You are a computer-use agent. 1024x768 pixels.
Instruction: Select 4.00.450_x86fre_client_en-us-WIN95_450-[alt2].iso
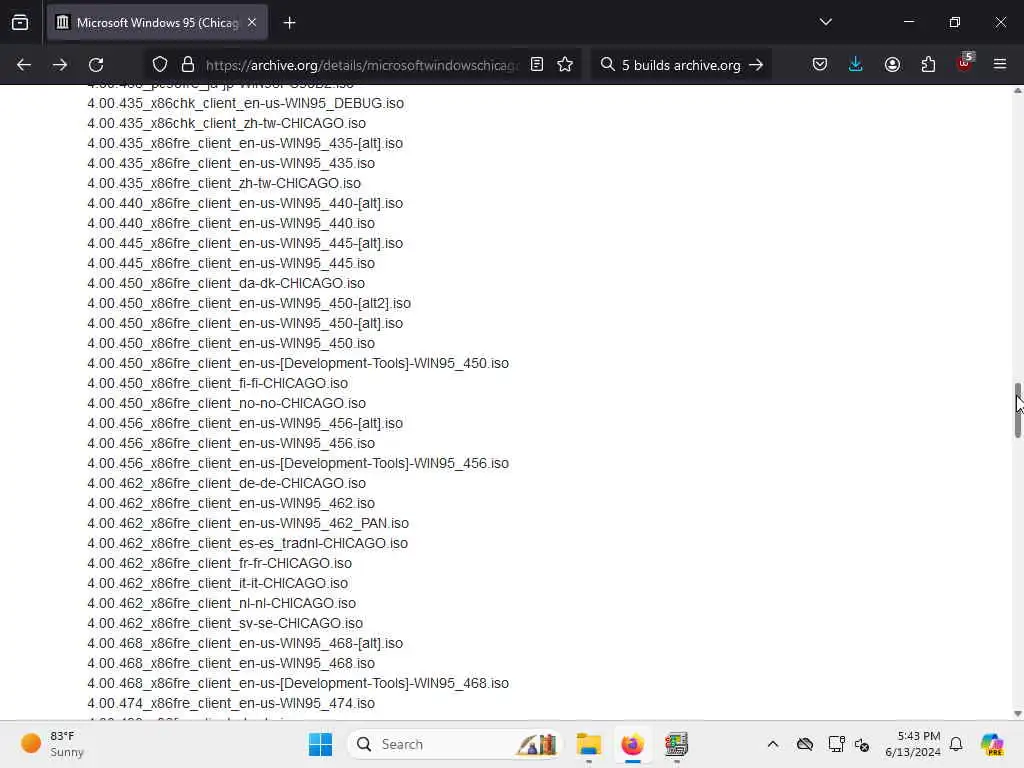pyautogui.click(x=249, y=303)
